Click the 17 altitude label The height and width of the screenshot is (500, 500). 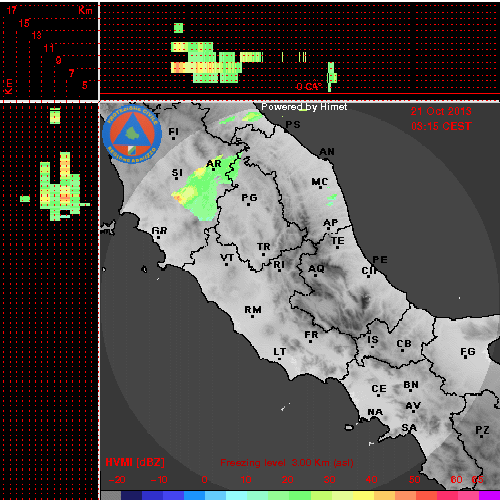coord(11,10)
